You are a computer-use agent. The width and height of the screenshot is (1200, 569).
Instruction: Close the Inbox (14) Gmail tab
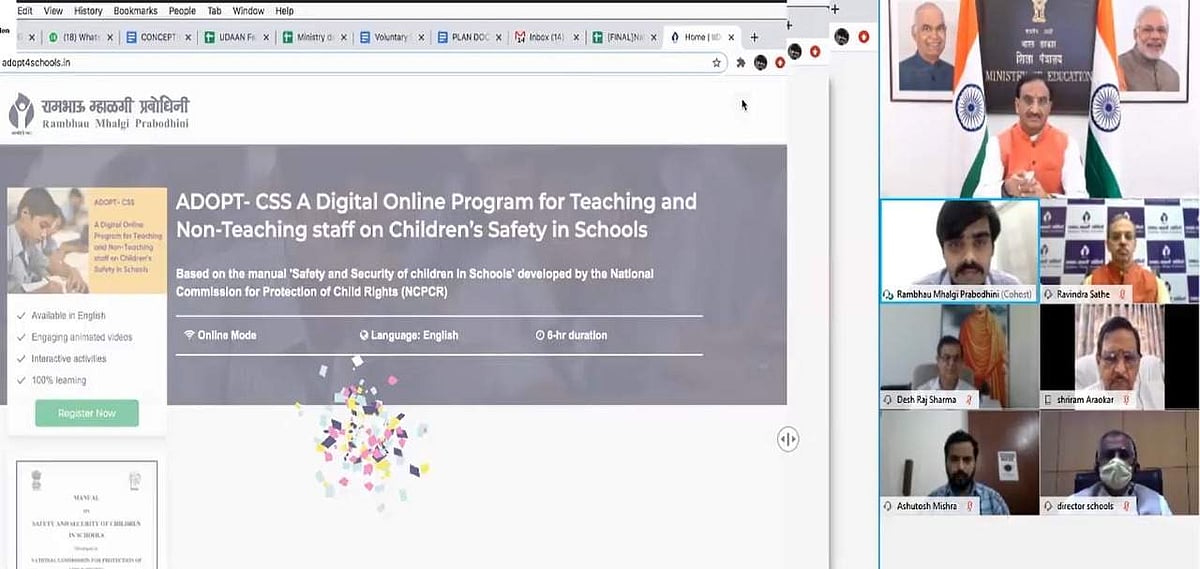(x=574, y=38)
